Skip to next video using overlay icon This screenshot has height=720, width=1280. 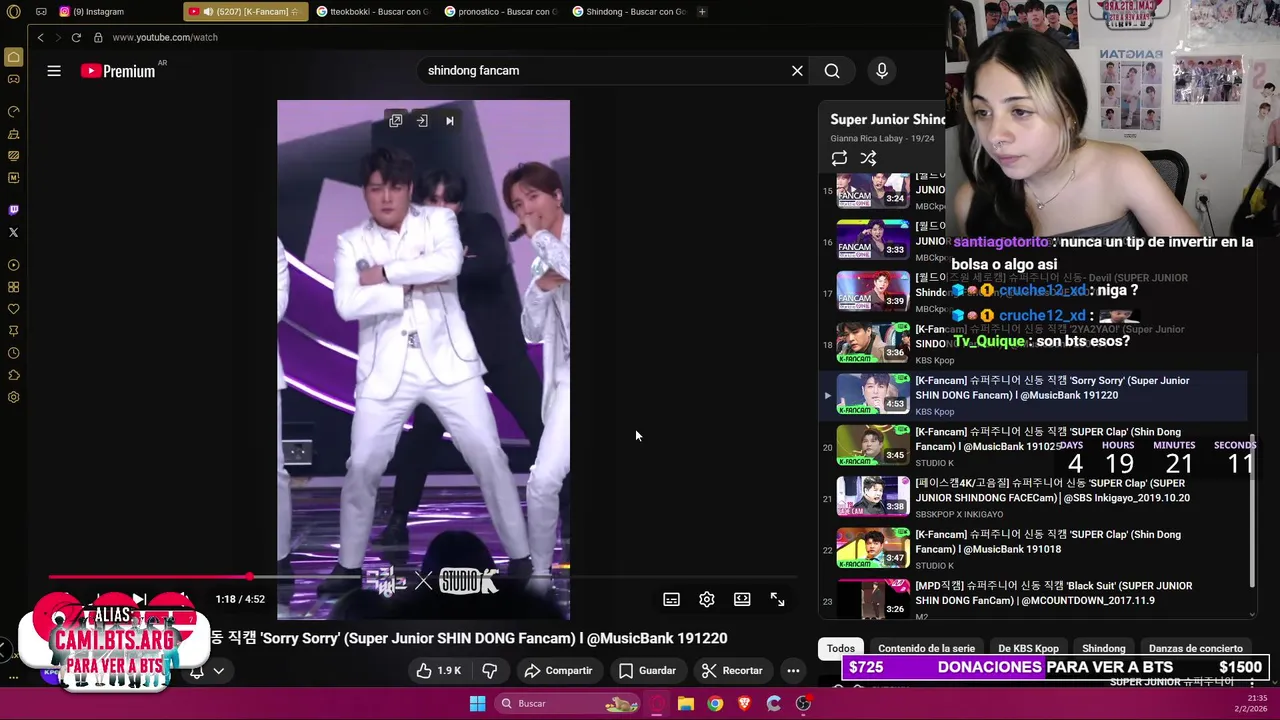[450, 120]
